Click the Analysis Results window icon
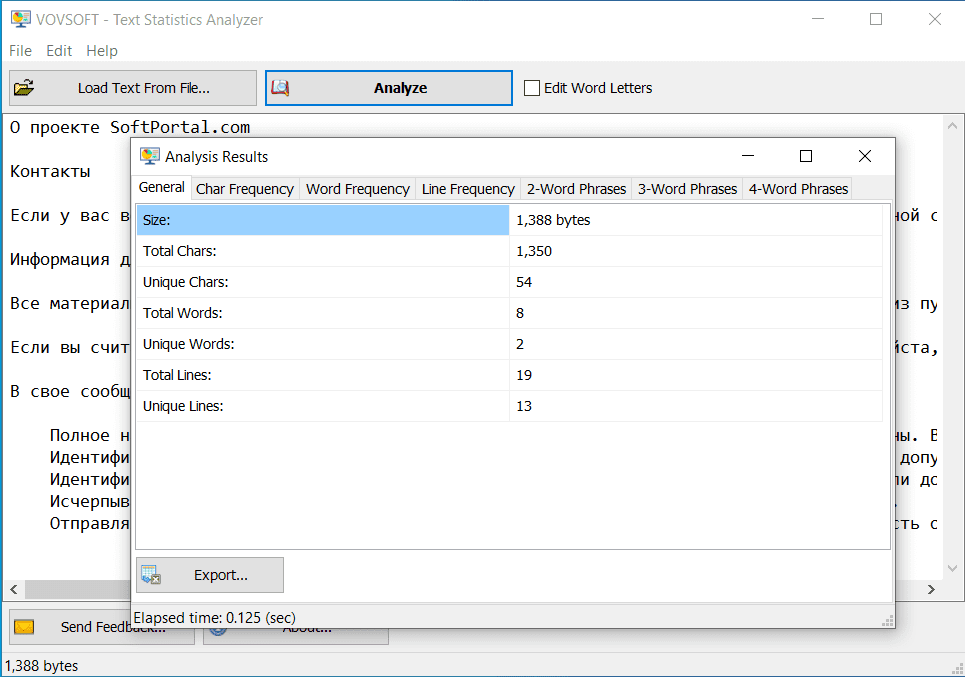 (150, 156)
